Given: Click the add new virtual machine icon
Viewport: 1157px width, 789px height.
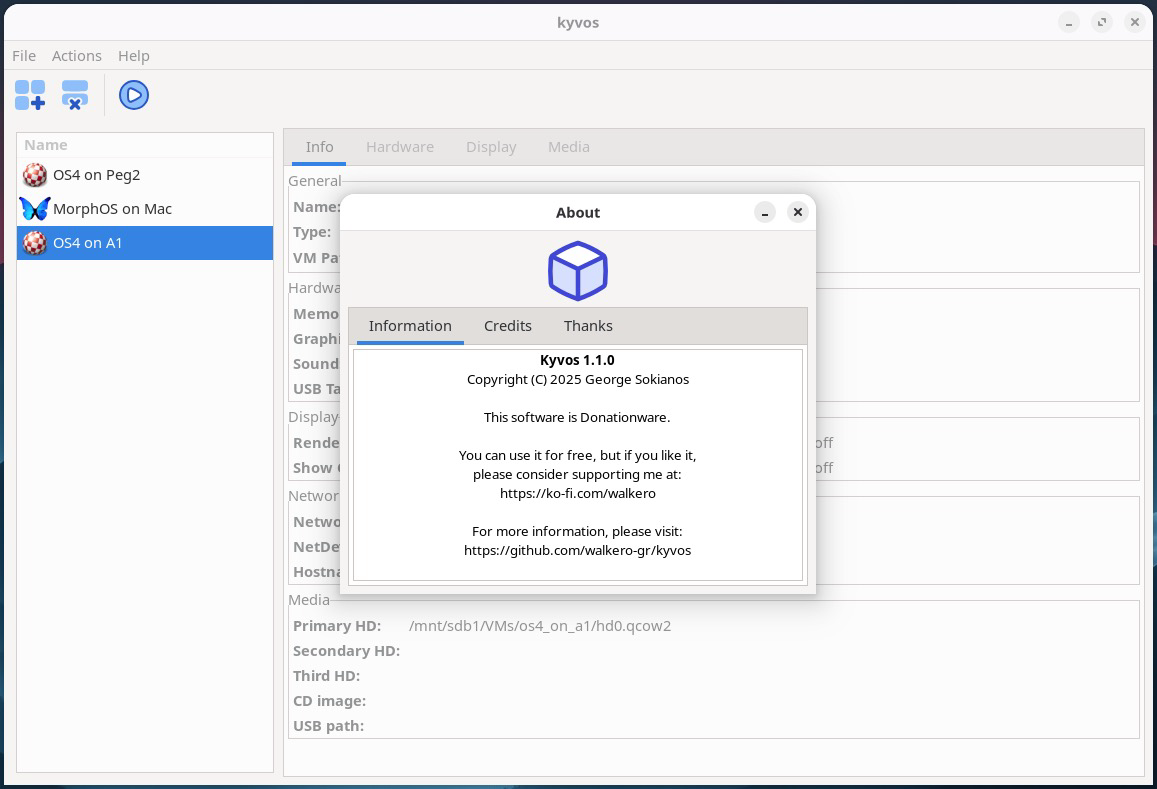Looking at the screenshot, I should 30,95.
